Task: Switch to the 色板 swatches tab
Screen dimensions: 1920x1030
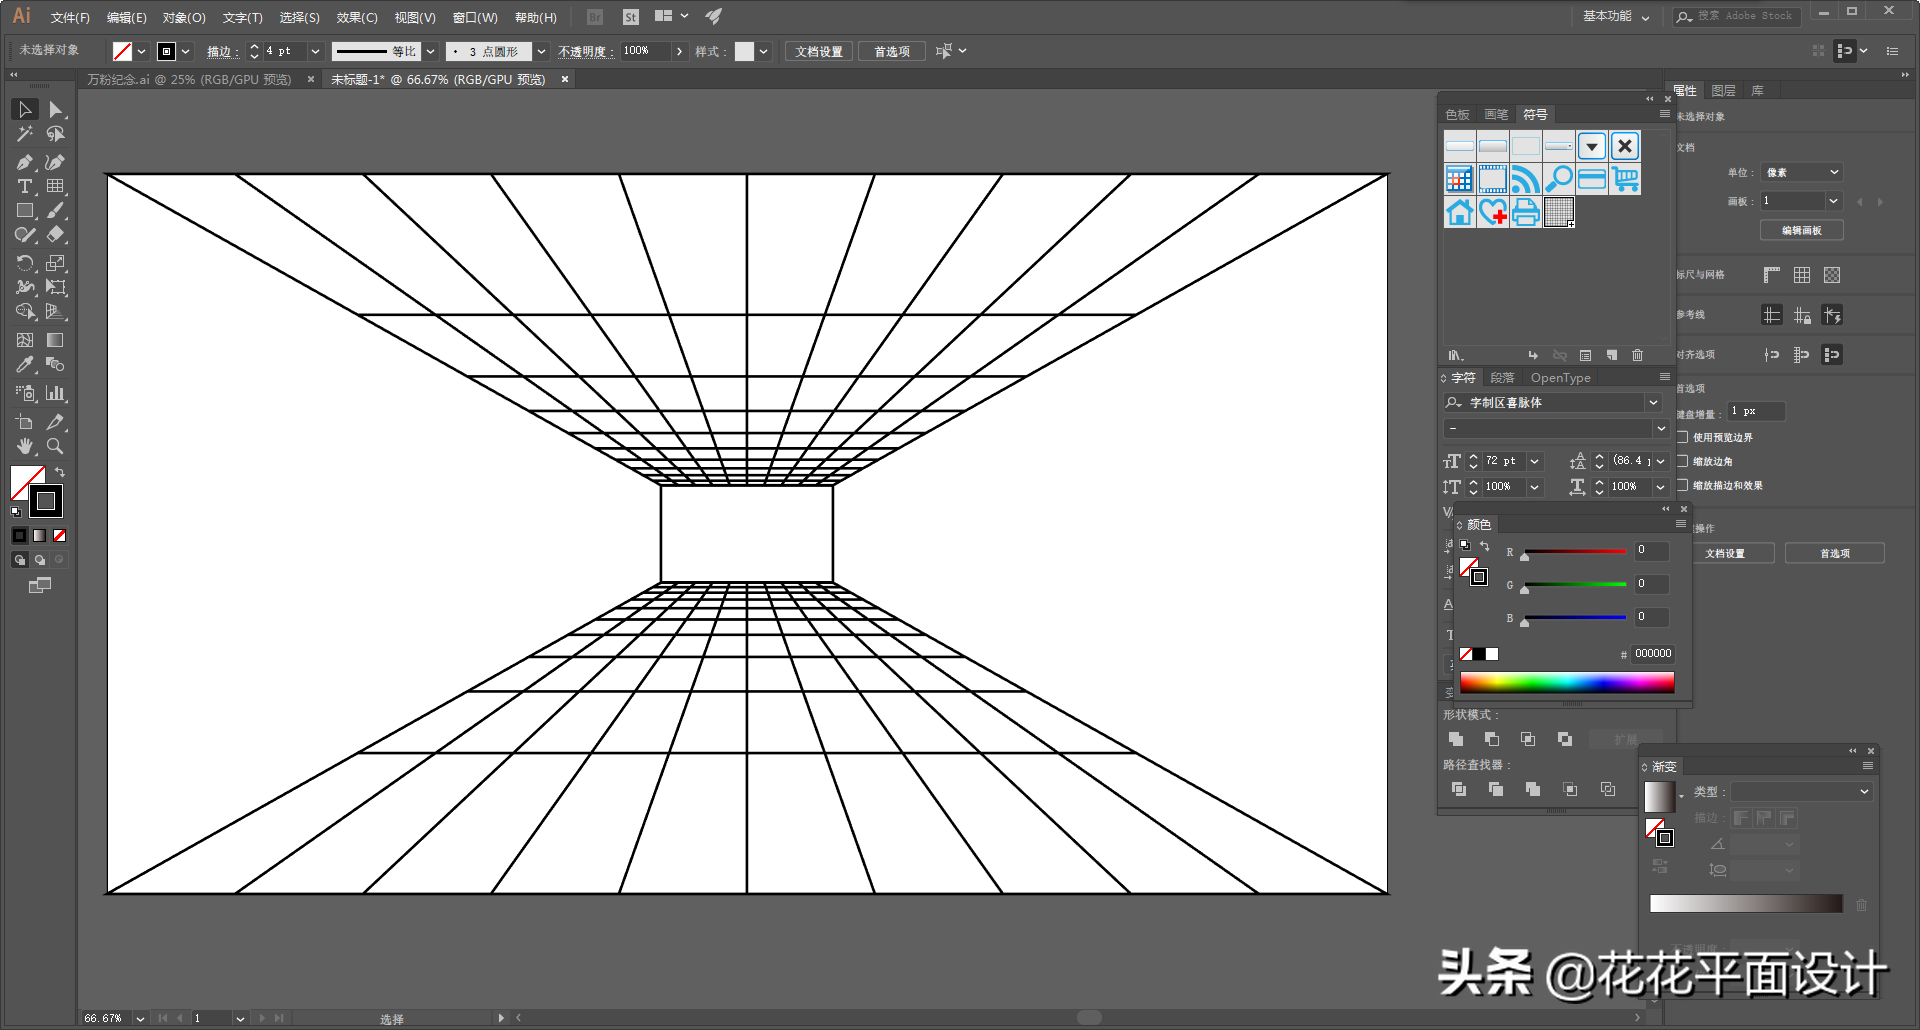Action: (1457, 115)
